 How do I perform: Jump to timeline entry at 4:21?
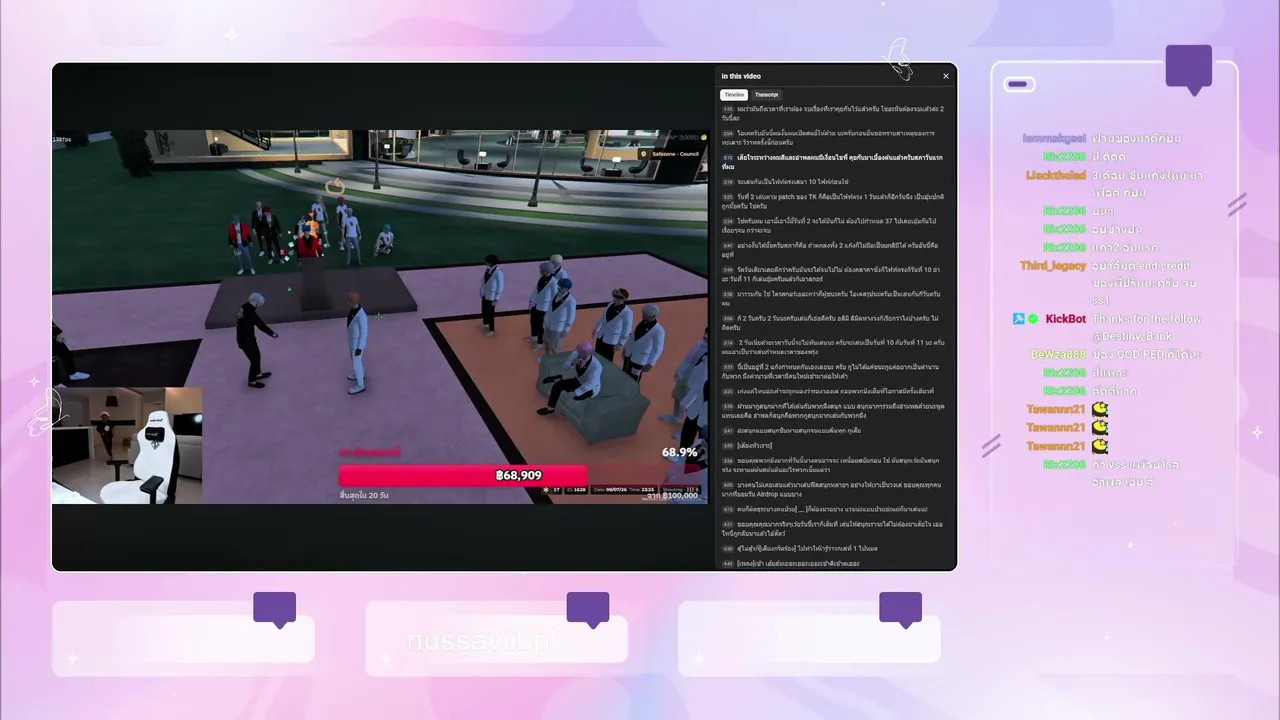[833, 528]
